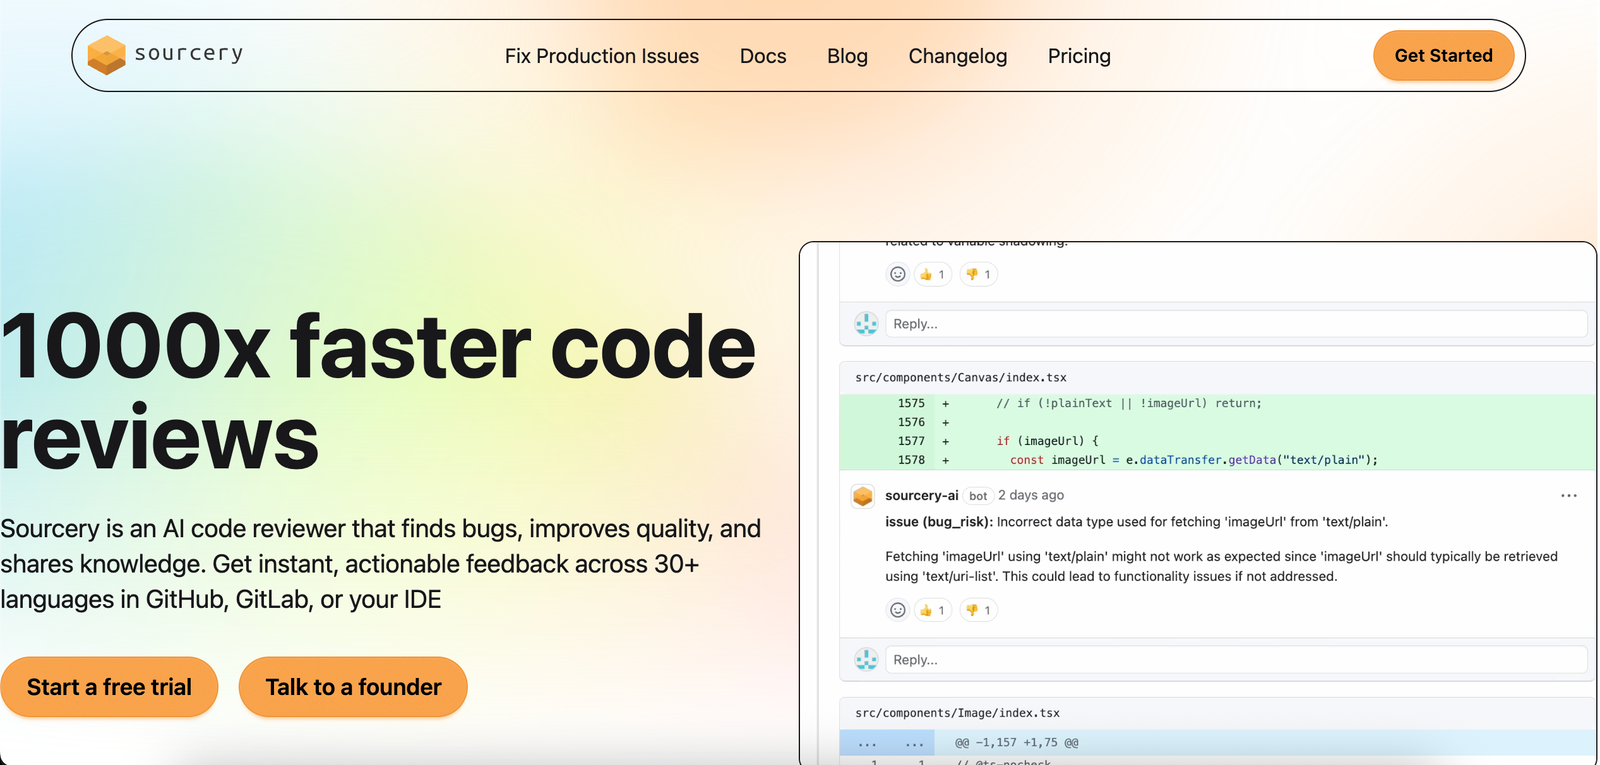Click Talk to a founder button

tap(353, 687)
